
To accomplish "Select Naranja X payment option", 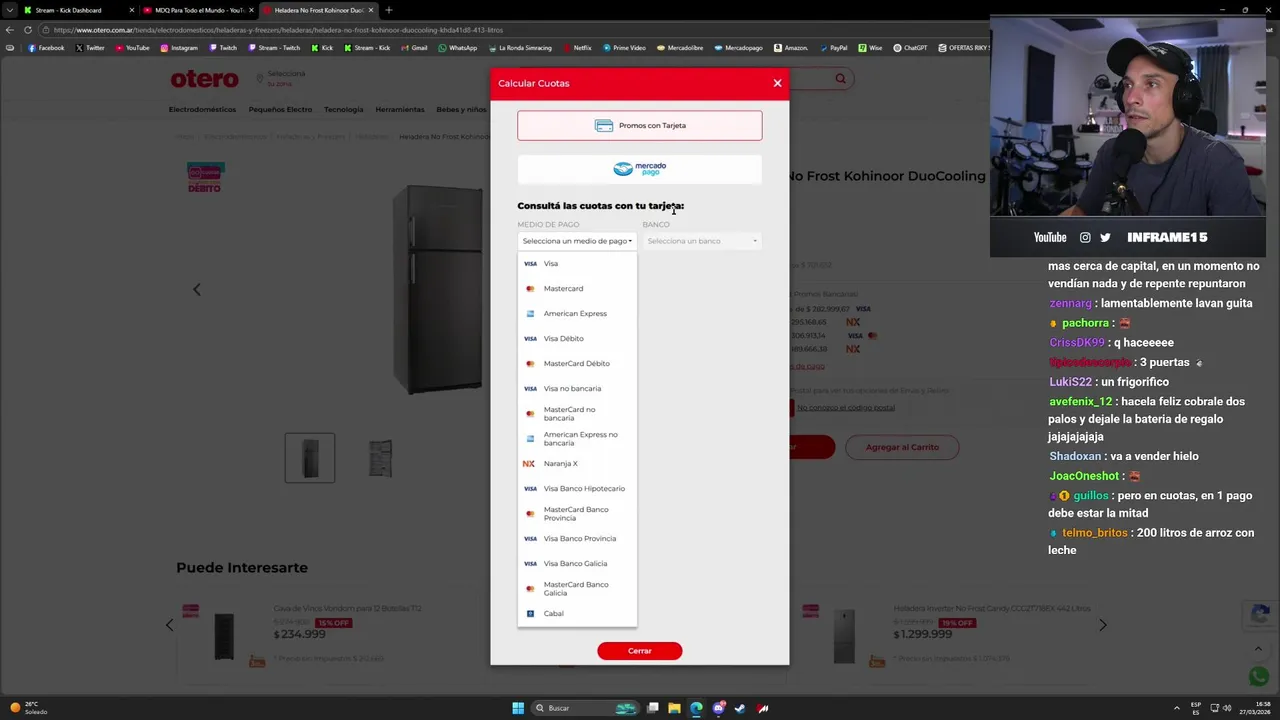I will 577,463.
